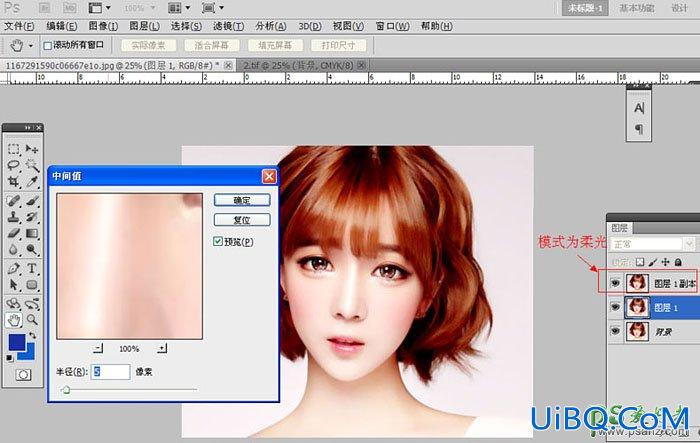Select the Clone Stamp tool
The height and width of the screenshot is (443, 700).
coord(13,217)
